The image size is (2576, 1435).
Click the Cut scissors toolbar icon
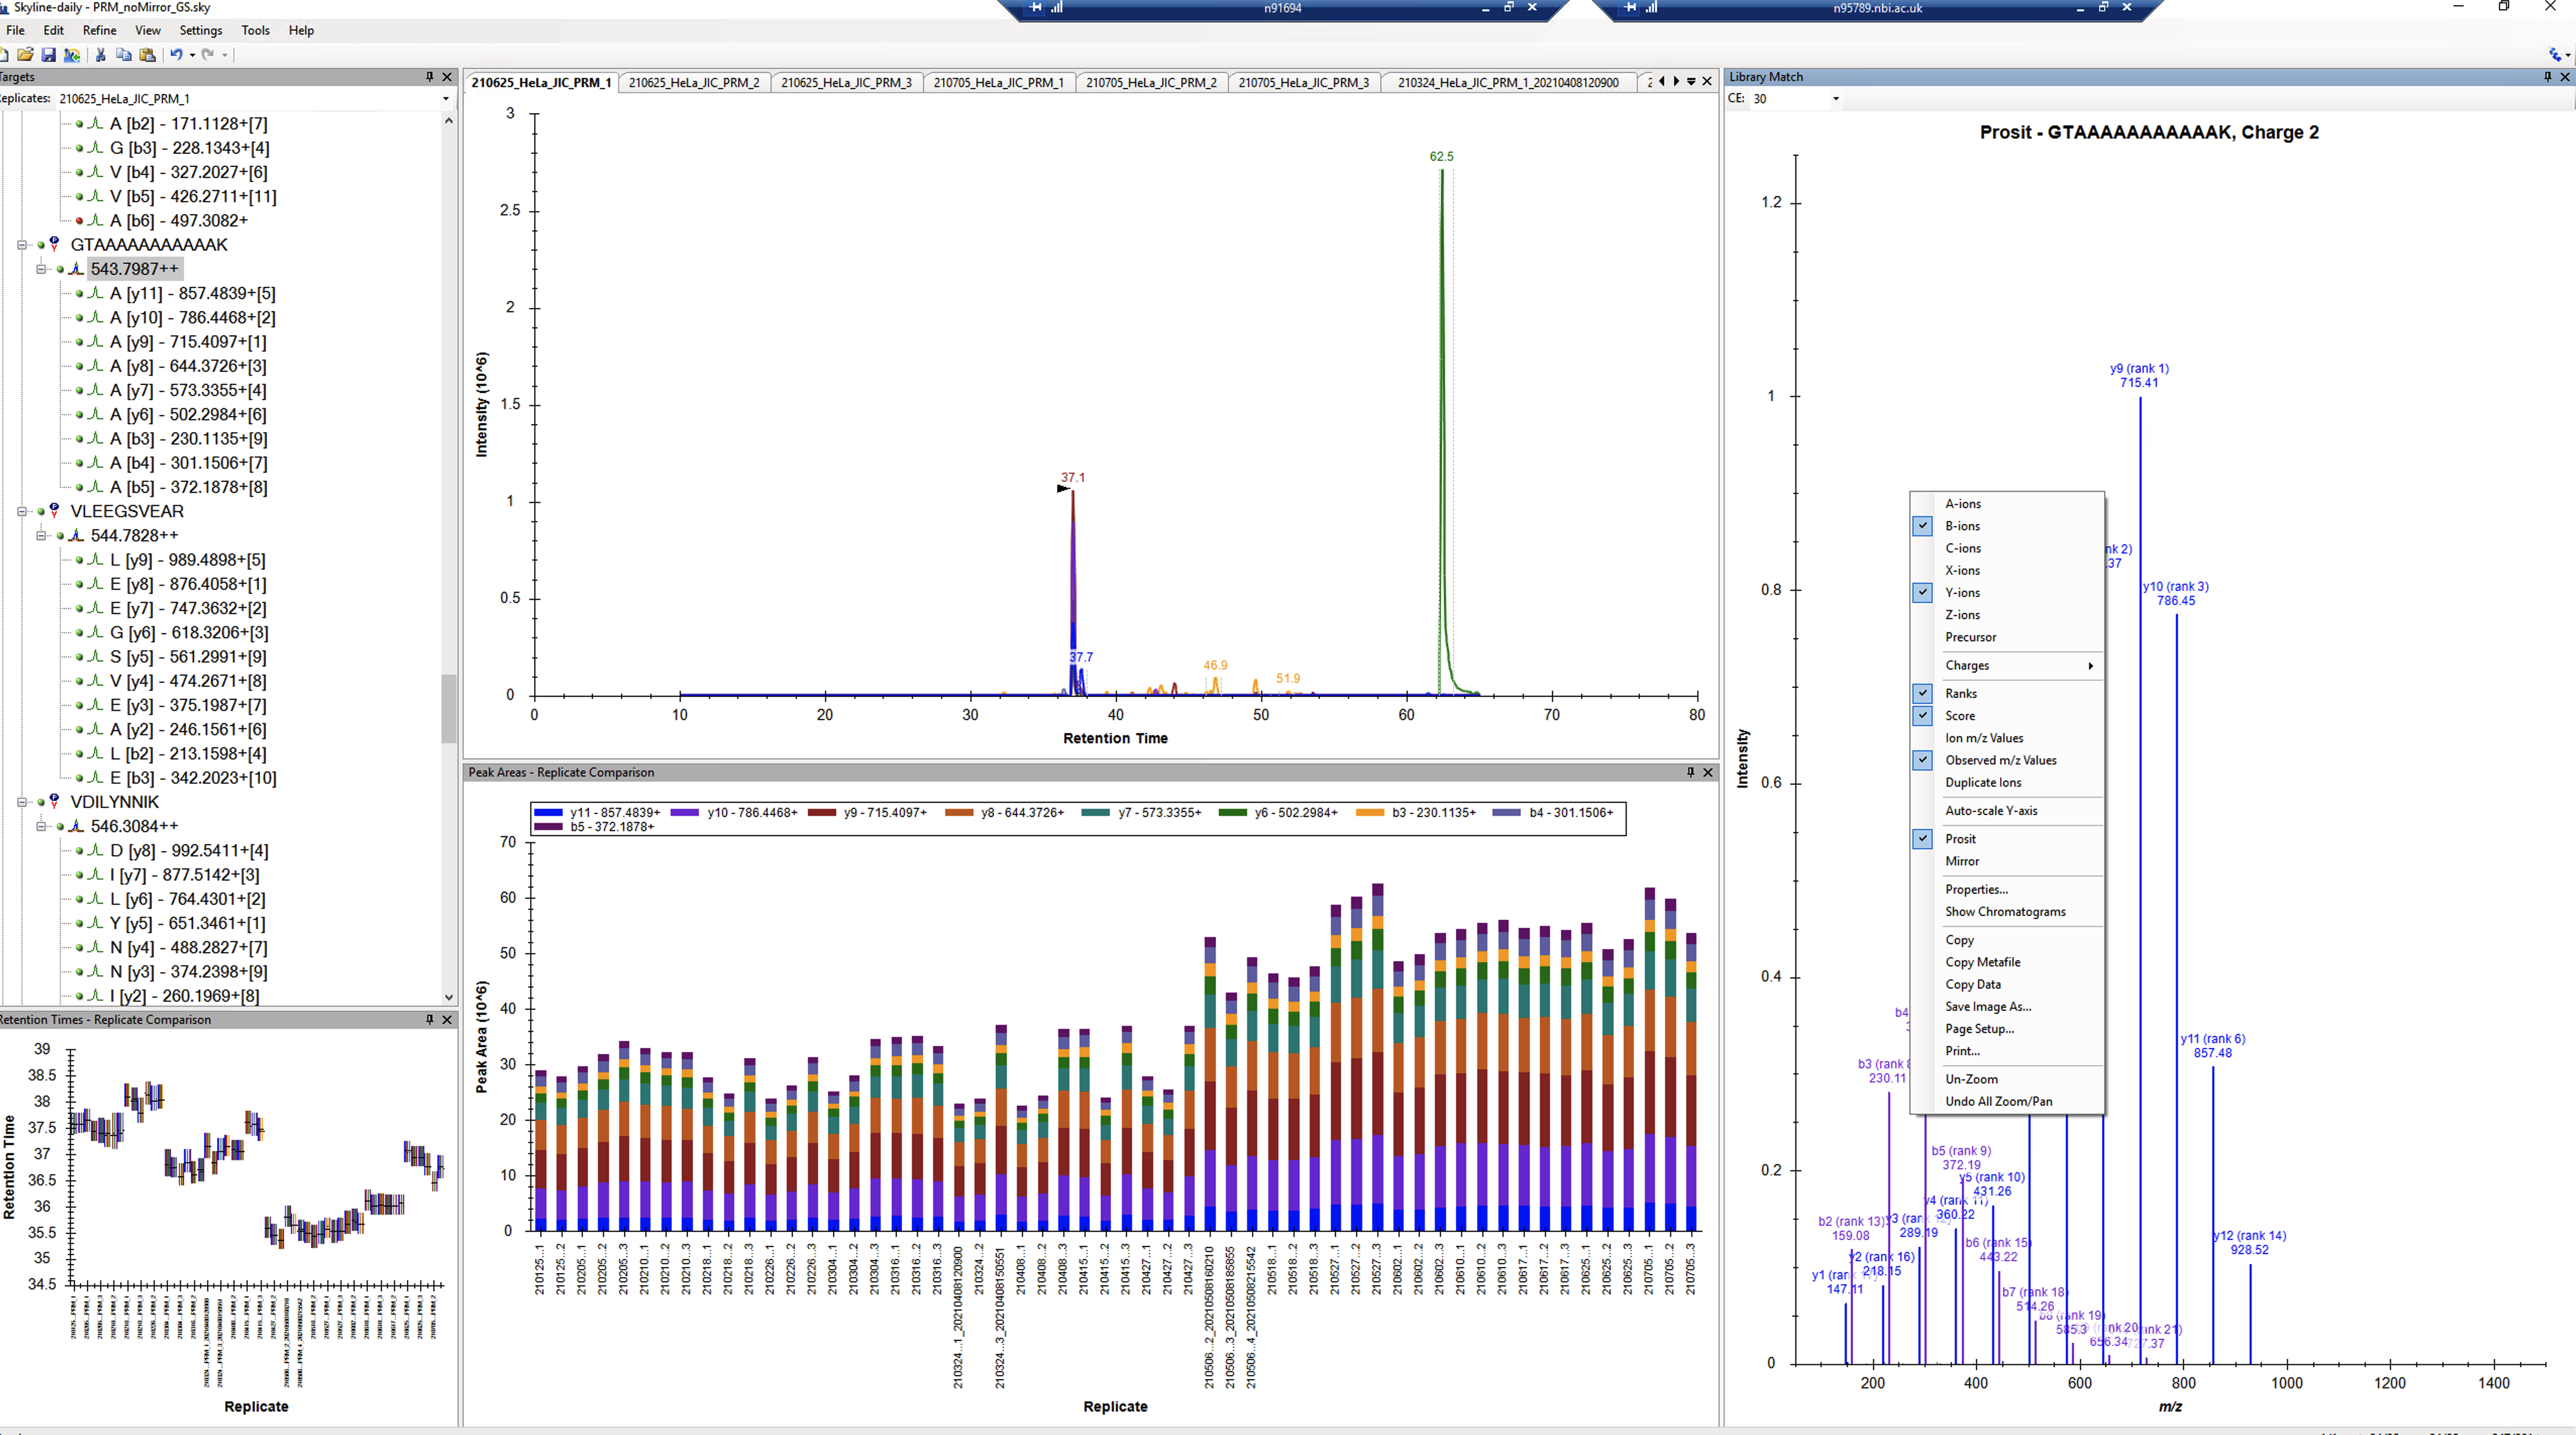101,55
